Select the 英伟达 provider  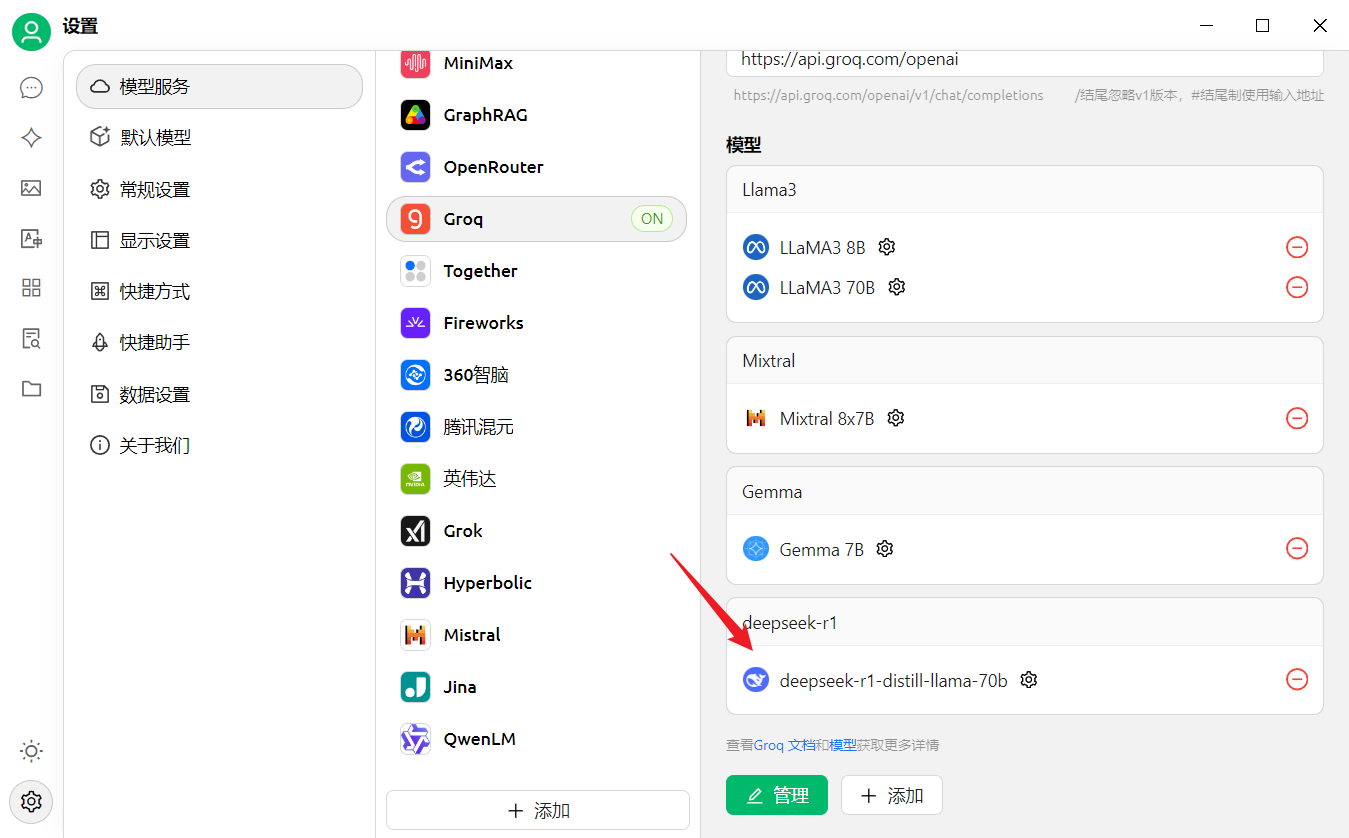(536, 479)
